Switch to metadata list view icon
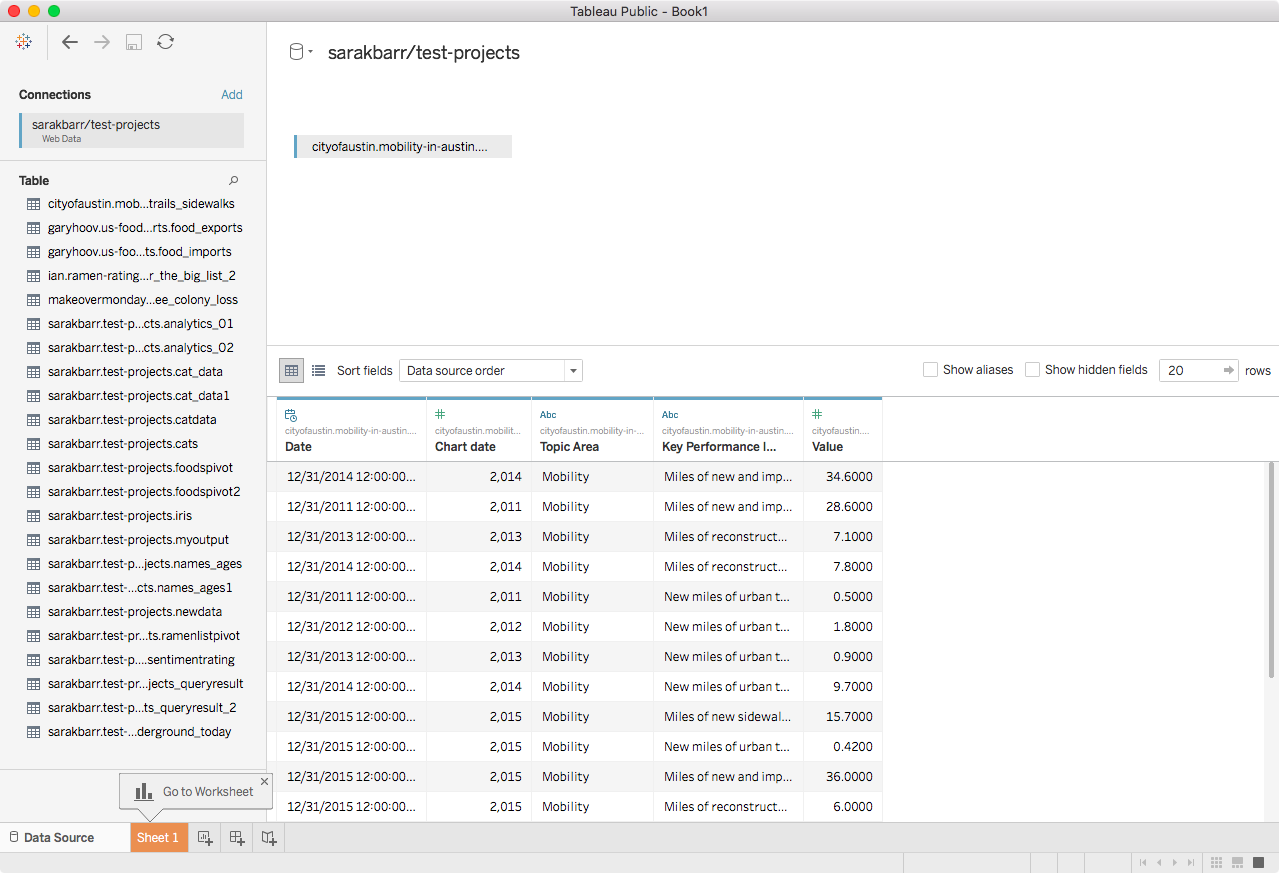The image size is (1279, 873). [x=318, y=370]
